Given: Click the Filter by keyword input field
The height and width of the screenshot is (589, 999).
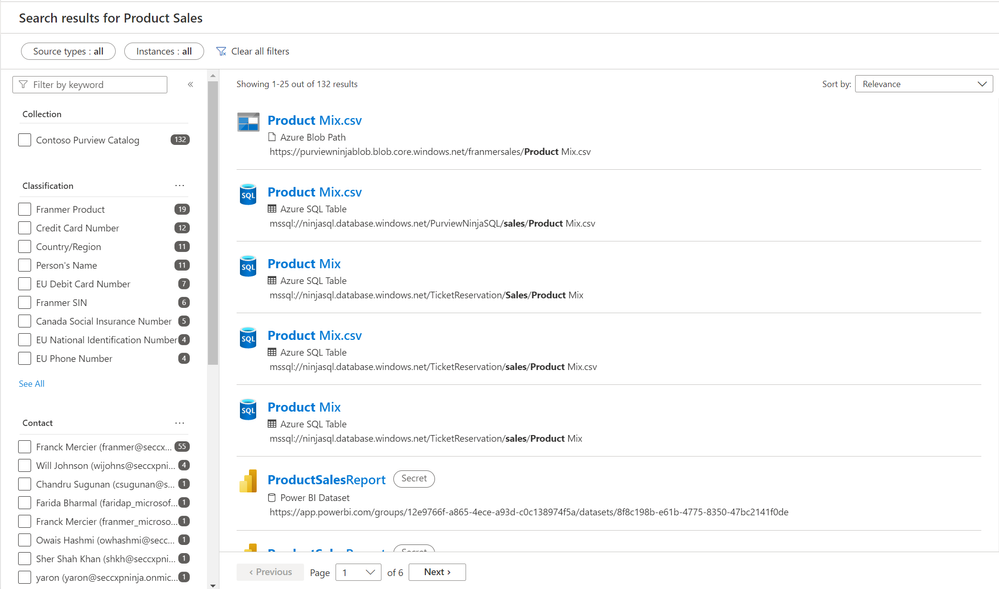Looking at the screenshot, I should click(90, 85).
